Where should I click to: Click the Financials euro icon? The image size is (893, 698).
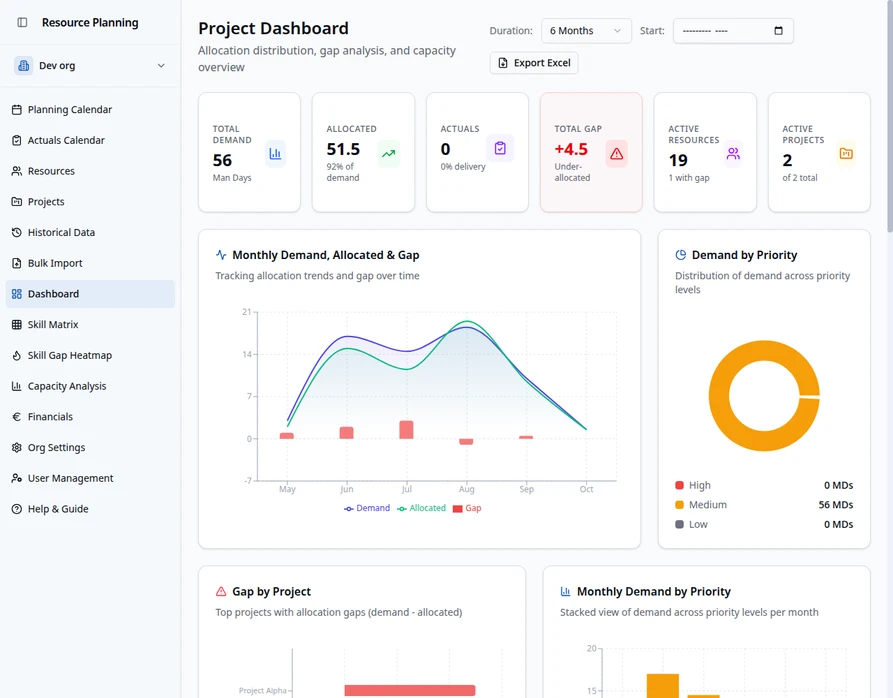pos(17,417)
